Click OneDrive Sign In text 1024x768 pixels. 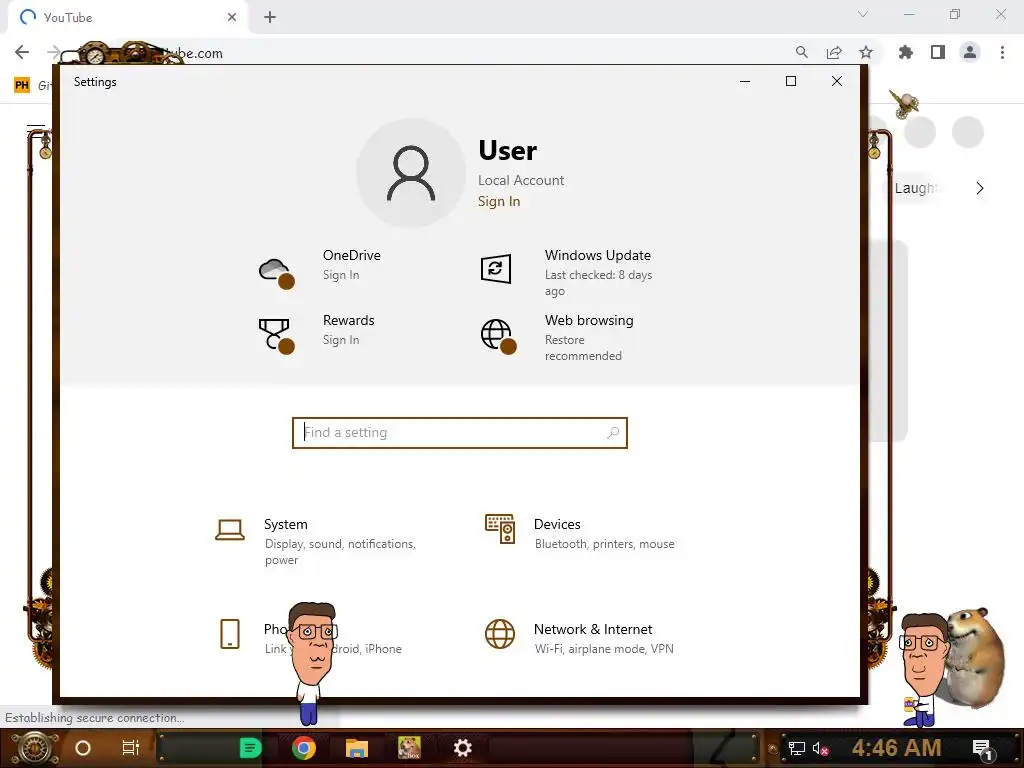(x=341, y=275)
